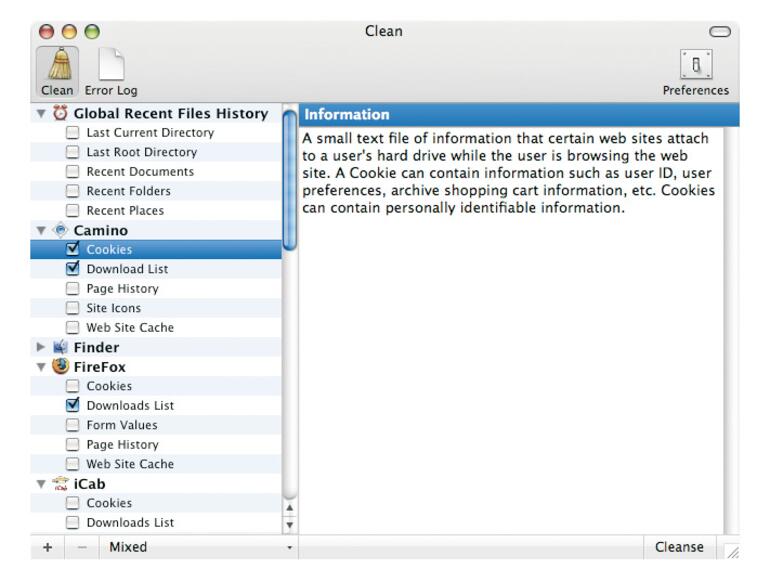Select 'Recent Documents' row label

tap(140, 171)
